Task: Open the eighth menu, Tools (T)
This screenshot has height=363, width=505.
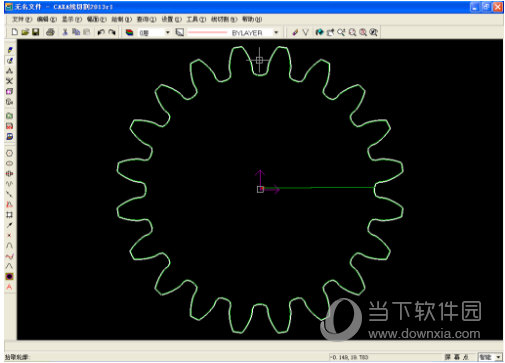Action: pos(196,19)
